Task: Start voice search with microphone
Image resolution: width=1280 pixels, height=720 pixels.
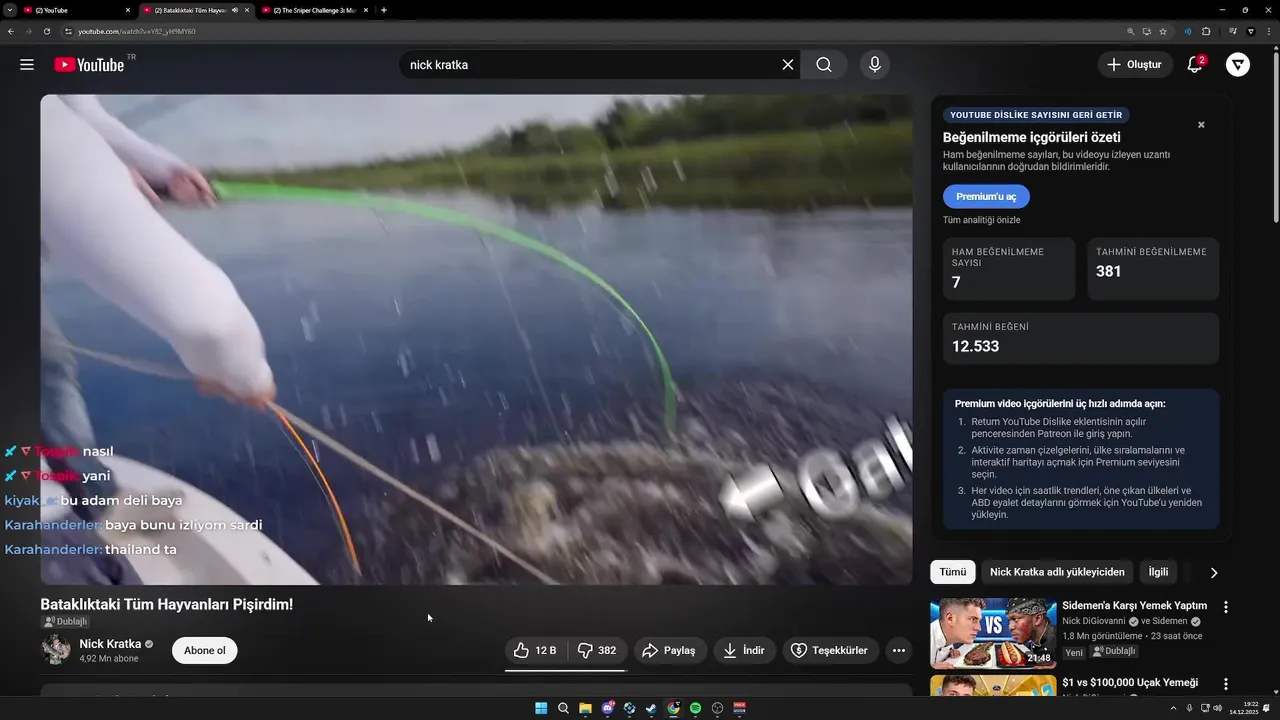Action: click(x=875, y=65)
